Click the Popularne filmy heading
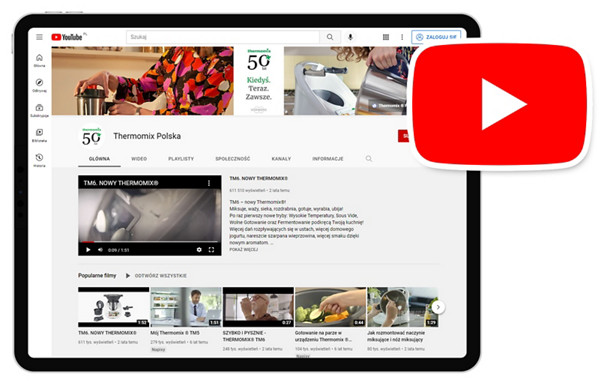 pos(97,275)
